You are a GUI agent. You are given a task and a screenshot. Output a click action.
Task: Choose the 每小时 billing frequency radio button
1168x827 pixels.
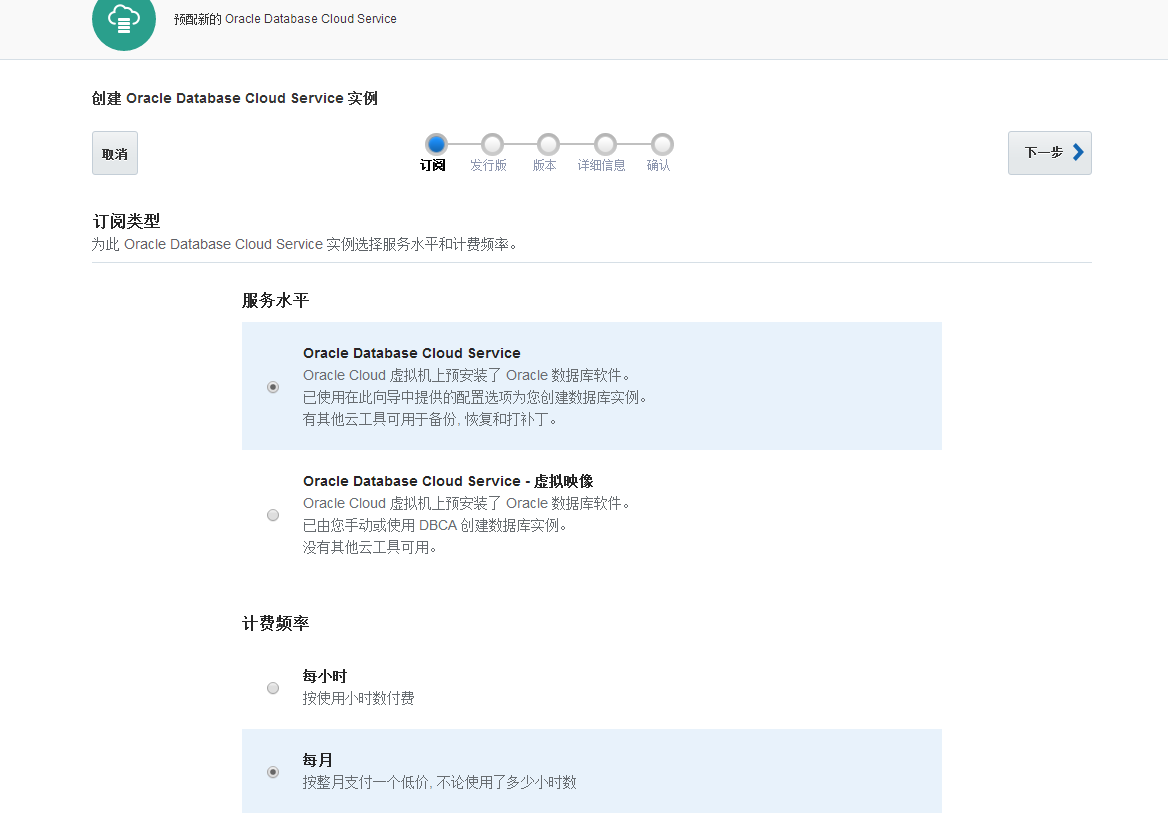tap(273, 688)
